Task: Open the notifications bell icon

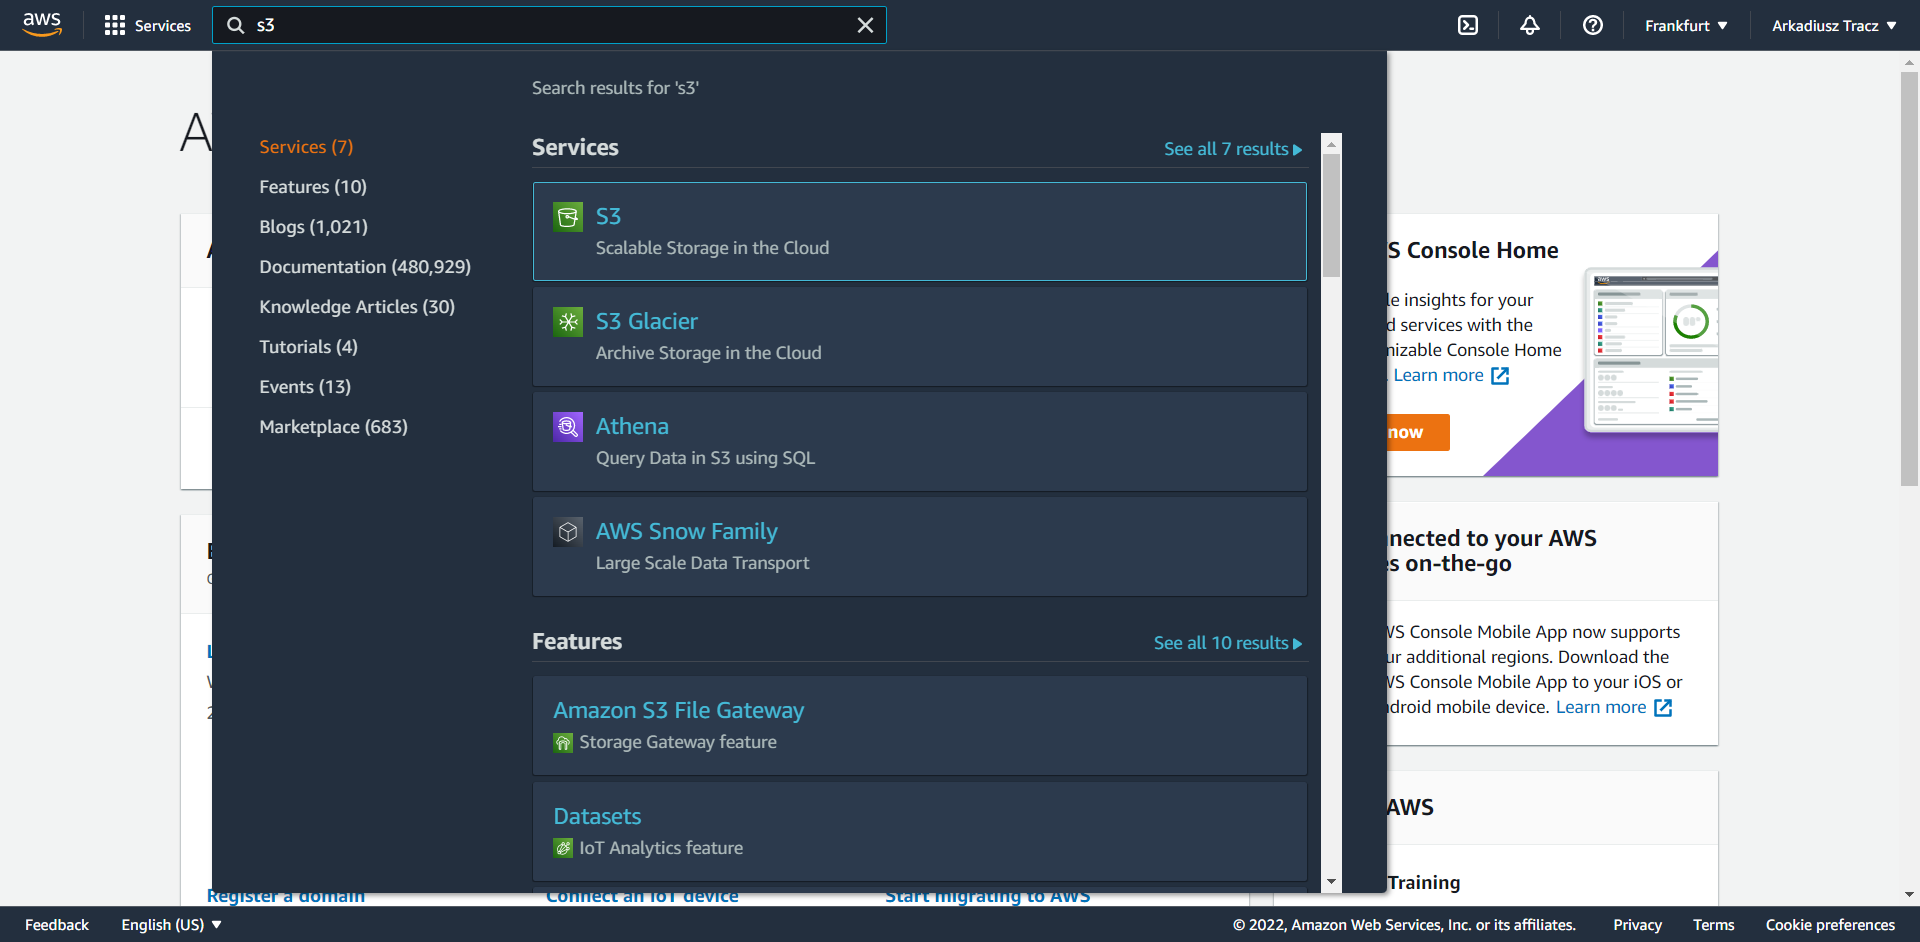Action: pos(1530,25)
